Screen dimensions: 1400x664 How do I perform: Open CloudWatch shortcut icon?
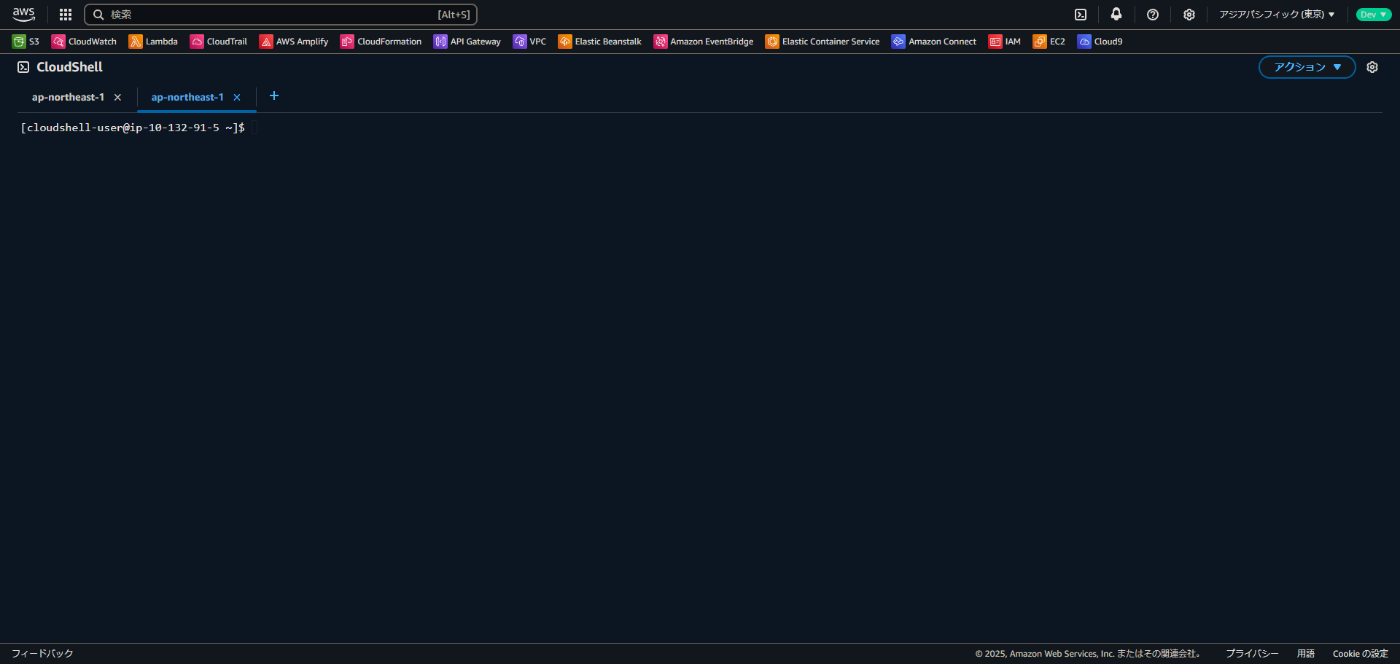58,42
